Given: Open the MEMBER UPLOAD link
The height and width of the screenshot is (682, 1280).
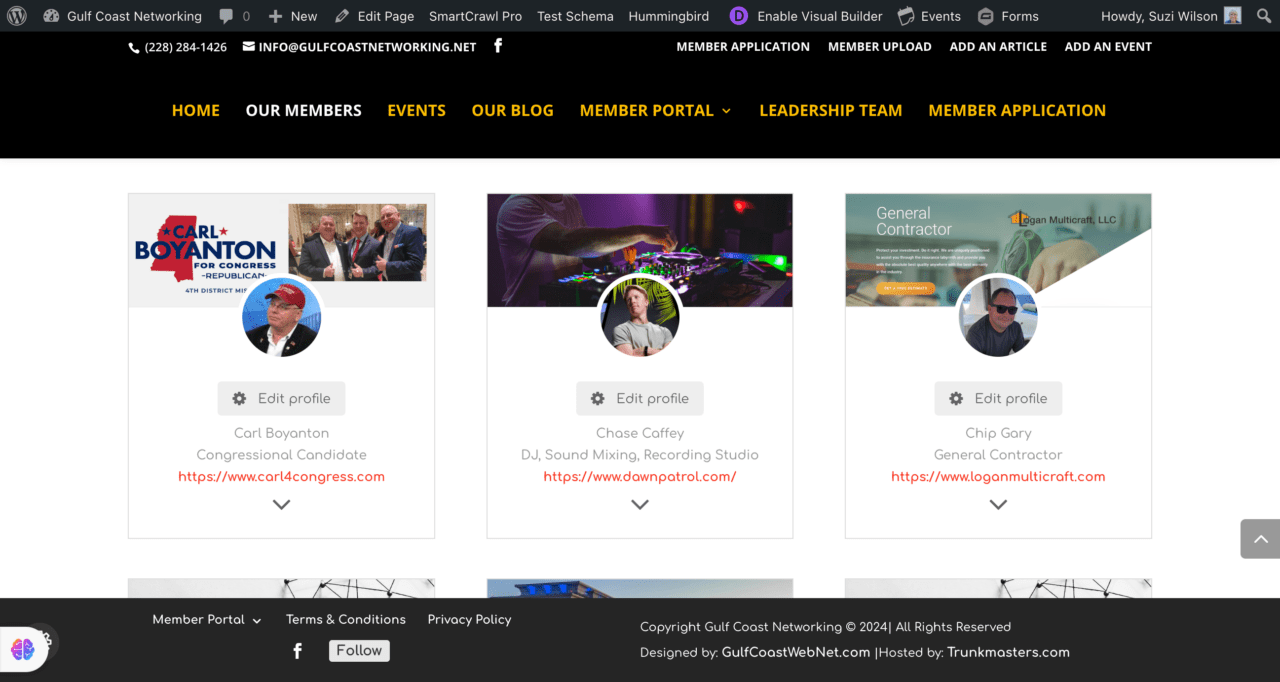Looking at the screenshot, I should (880, 47).
